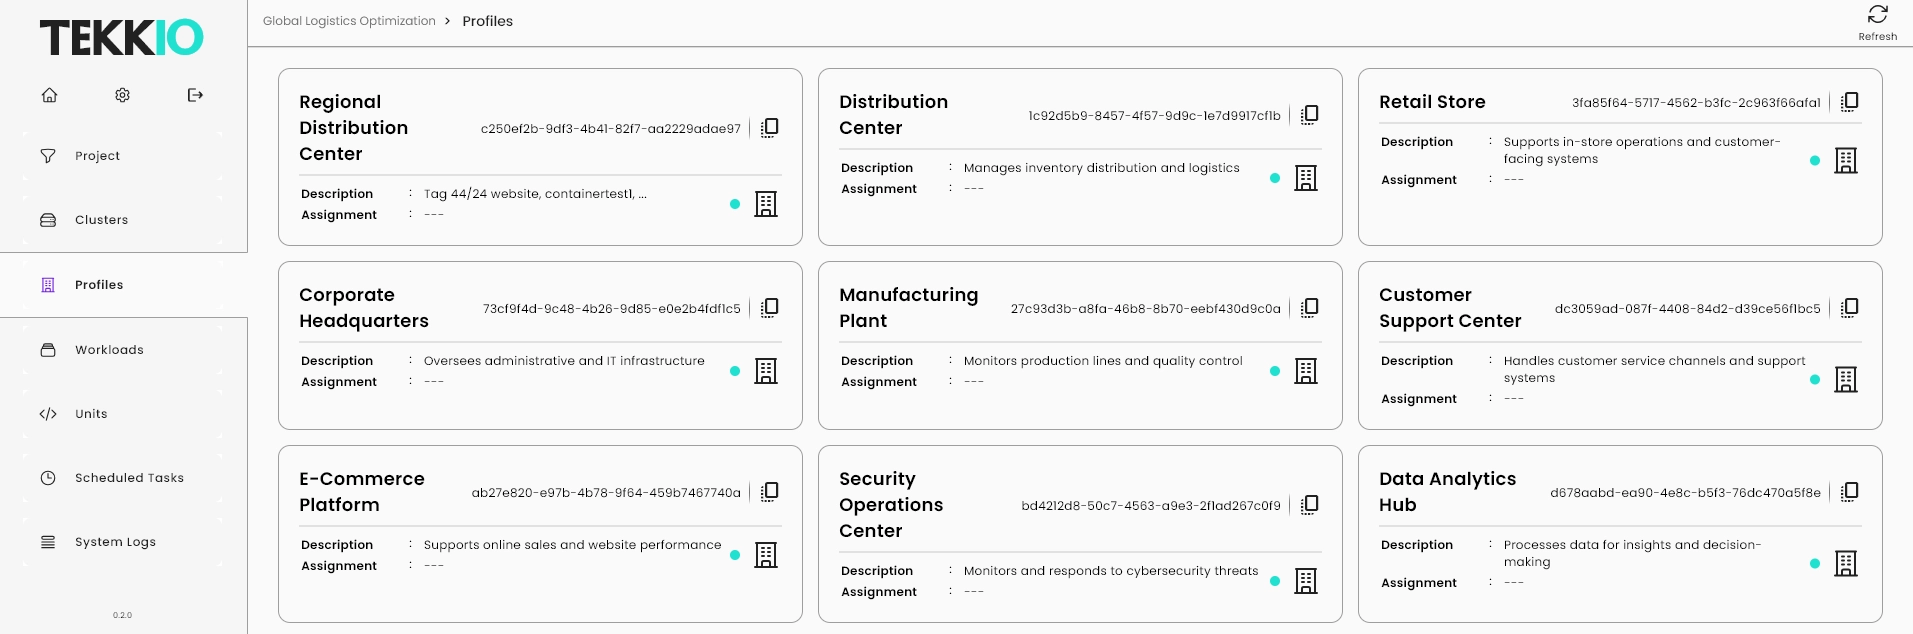1913x634 pixels.
Task: Click building icon on Regional Distribution Center card
Action: click(766, 204)
